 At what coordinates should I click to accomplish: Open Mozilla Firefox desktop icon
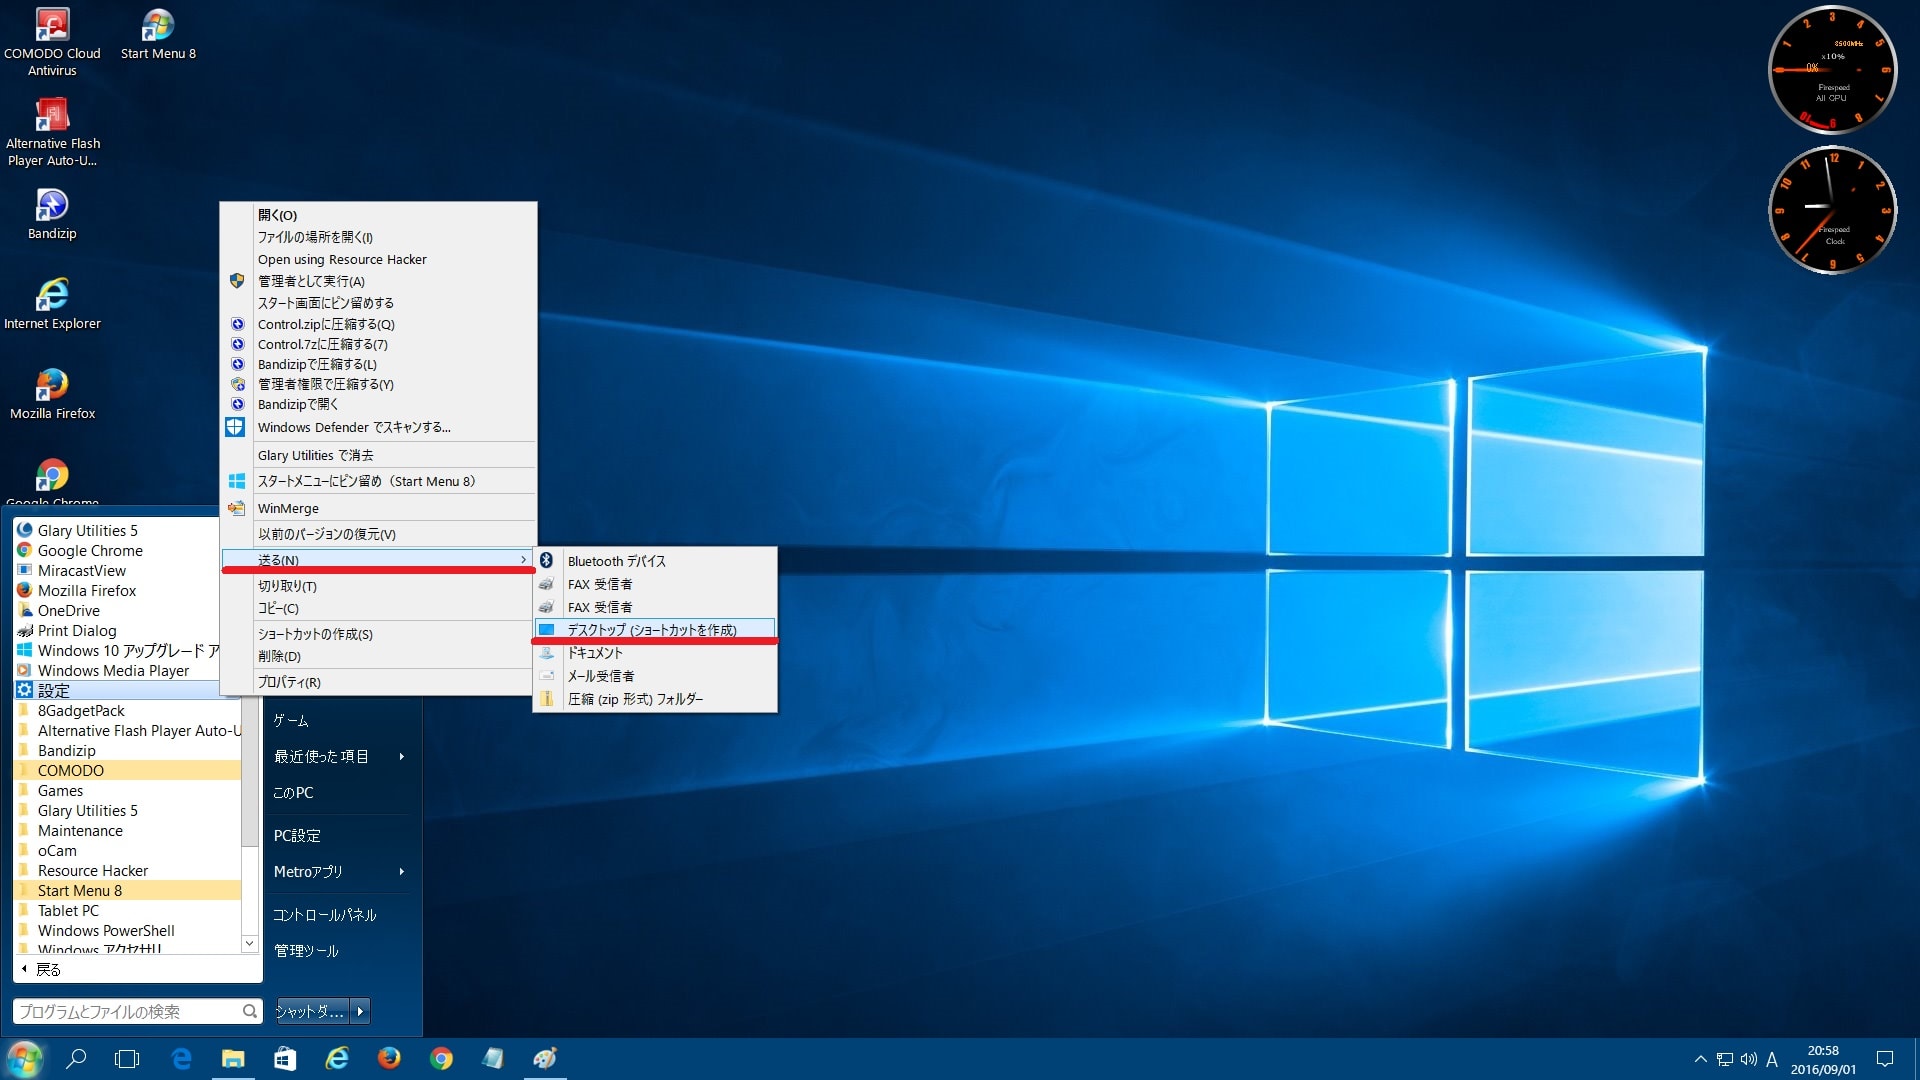52,394
